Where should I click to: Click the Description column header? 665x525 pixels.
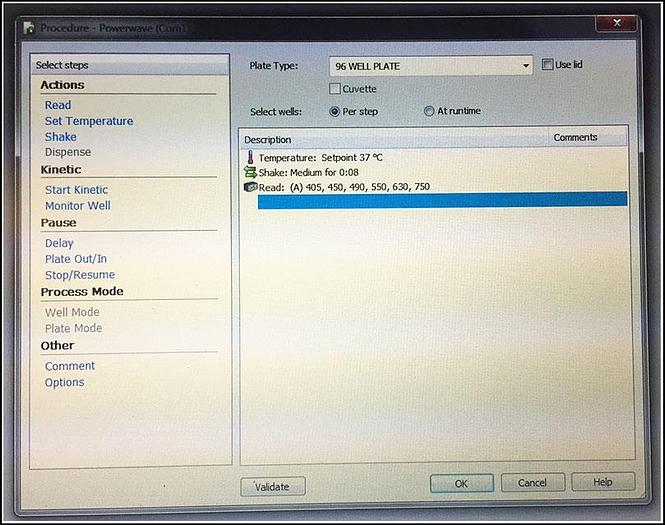click(x=394, y=139)
